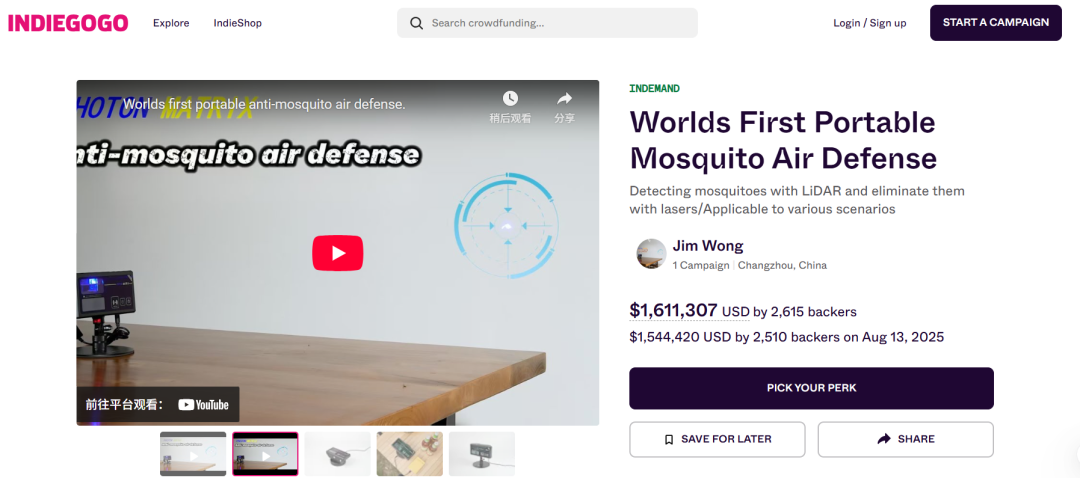Image resolution: width=1080 pixels, height=478 pixels.
Task: Open the Explore menu
Action: tap(171, 23)
